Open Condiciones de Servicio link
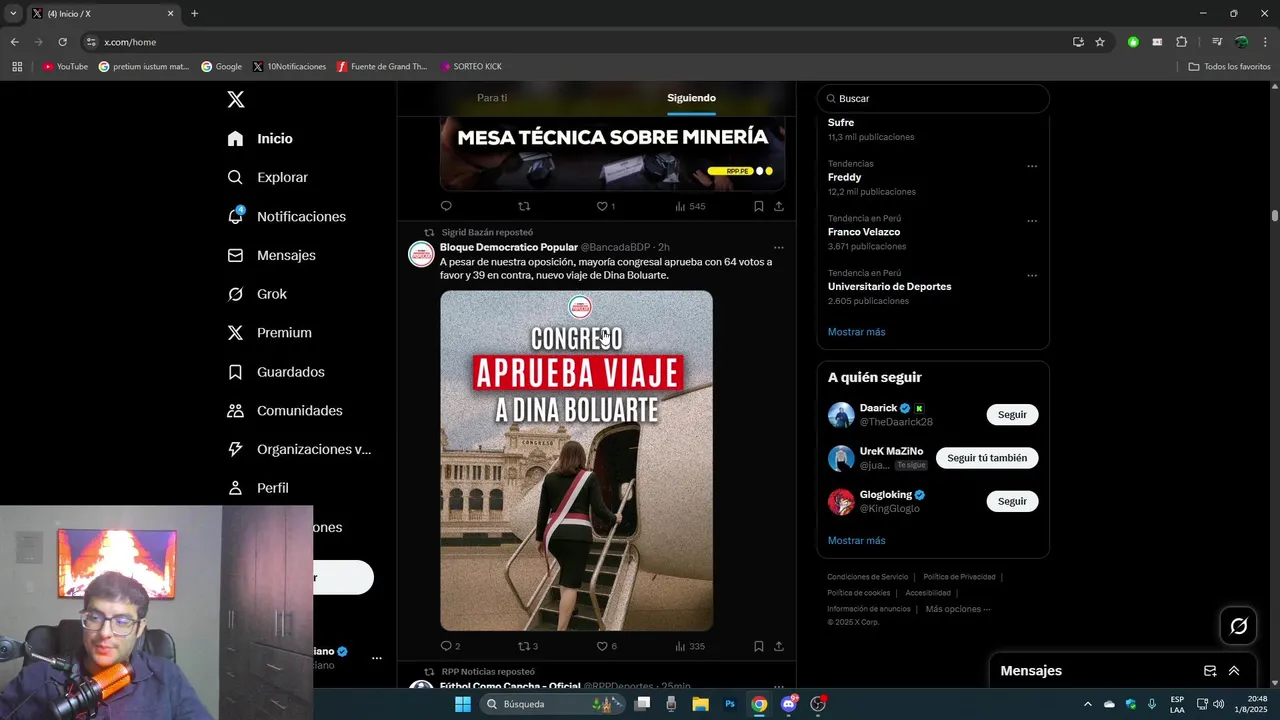This screenshot has height=720, width=1280. pos(867,577)
